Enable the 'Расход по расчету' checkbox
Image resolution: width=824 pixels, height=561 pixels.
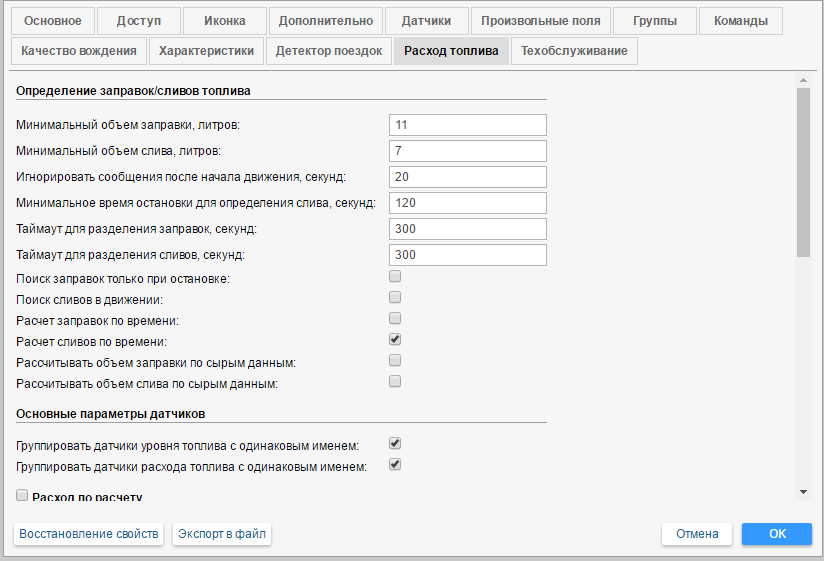tap(23, 495)
